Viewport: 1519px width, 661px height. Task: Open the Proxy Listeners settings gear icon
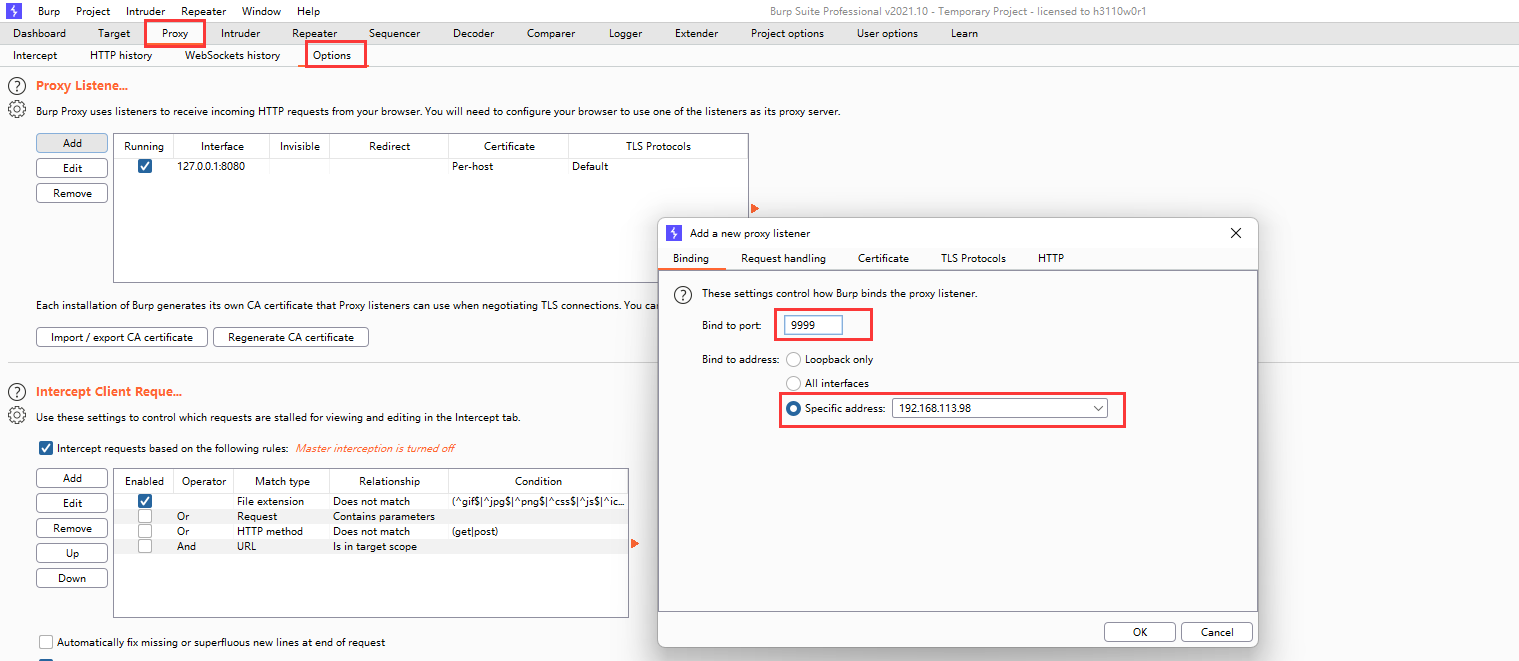[x=17, y=110]
